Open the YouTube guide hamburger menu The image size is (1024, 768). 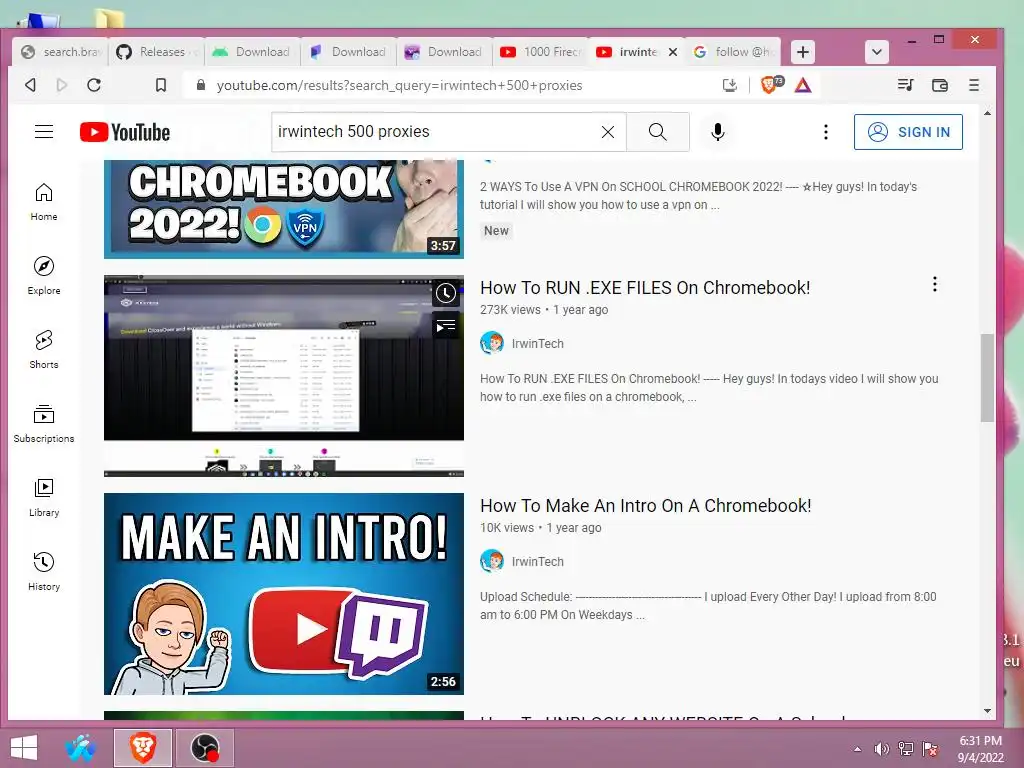tap(44, 132)
